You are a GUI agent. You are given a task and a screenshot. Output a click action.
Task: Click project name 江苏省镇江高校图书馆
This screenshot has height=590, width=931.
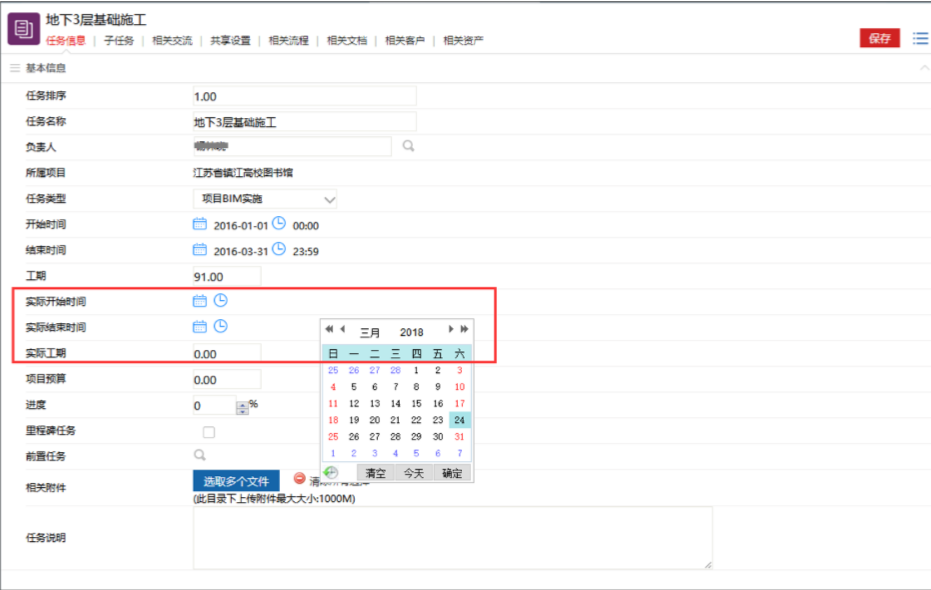tap(243, 173)
